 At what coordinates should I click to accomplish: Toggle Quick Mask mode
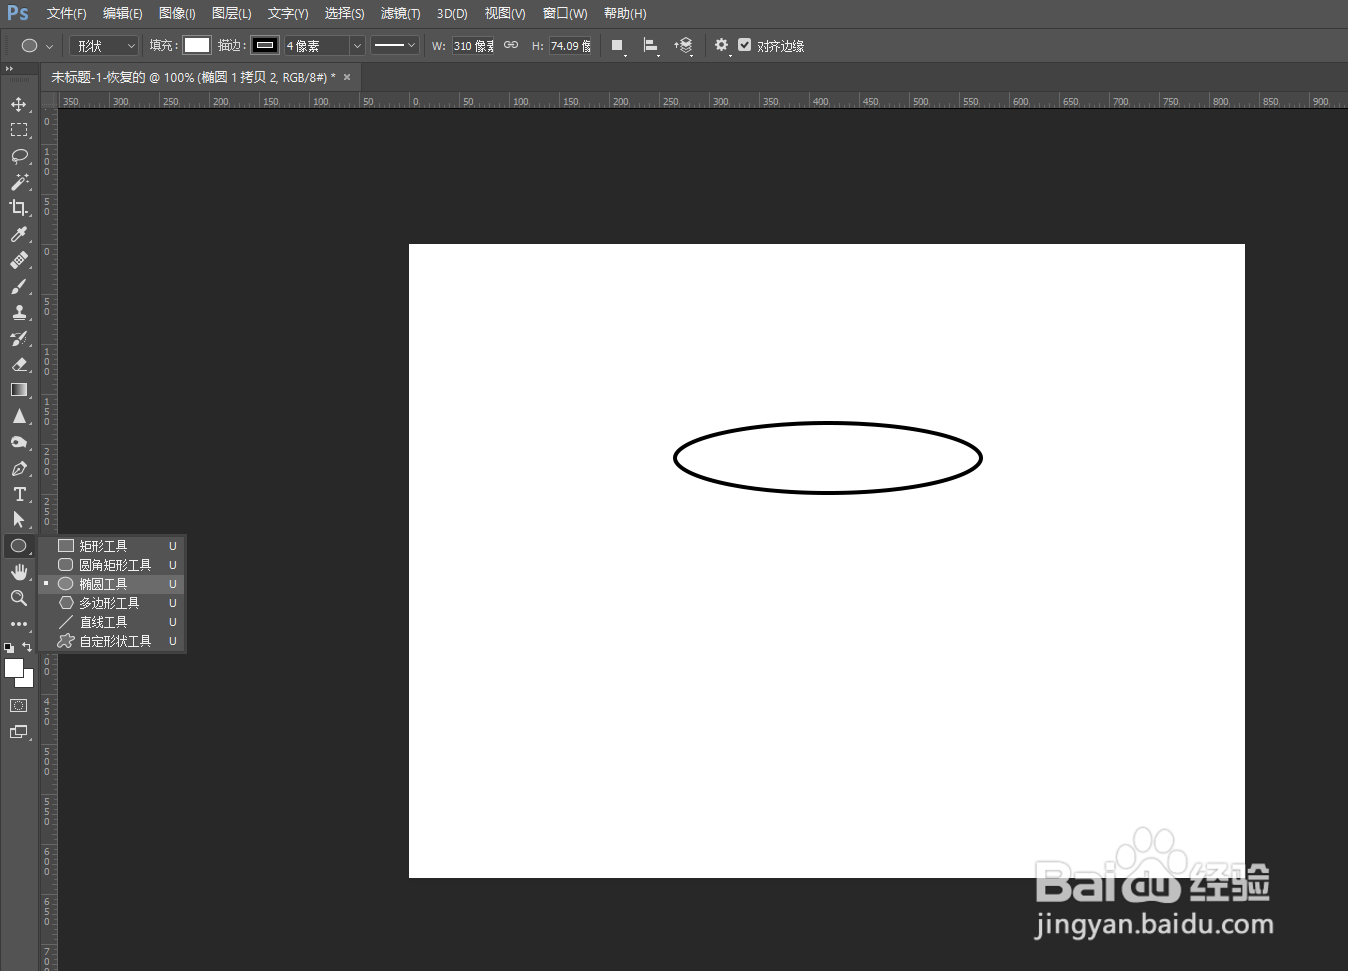(x=19, y=706)
